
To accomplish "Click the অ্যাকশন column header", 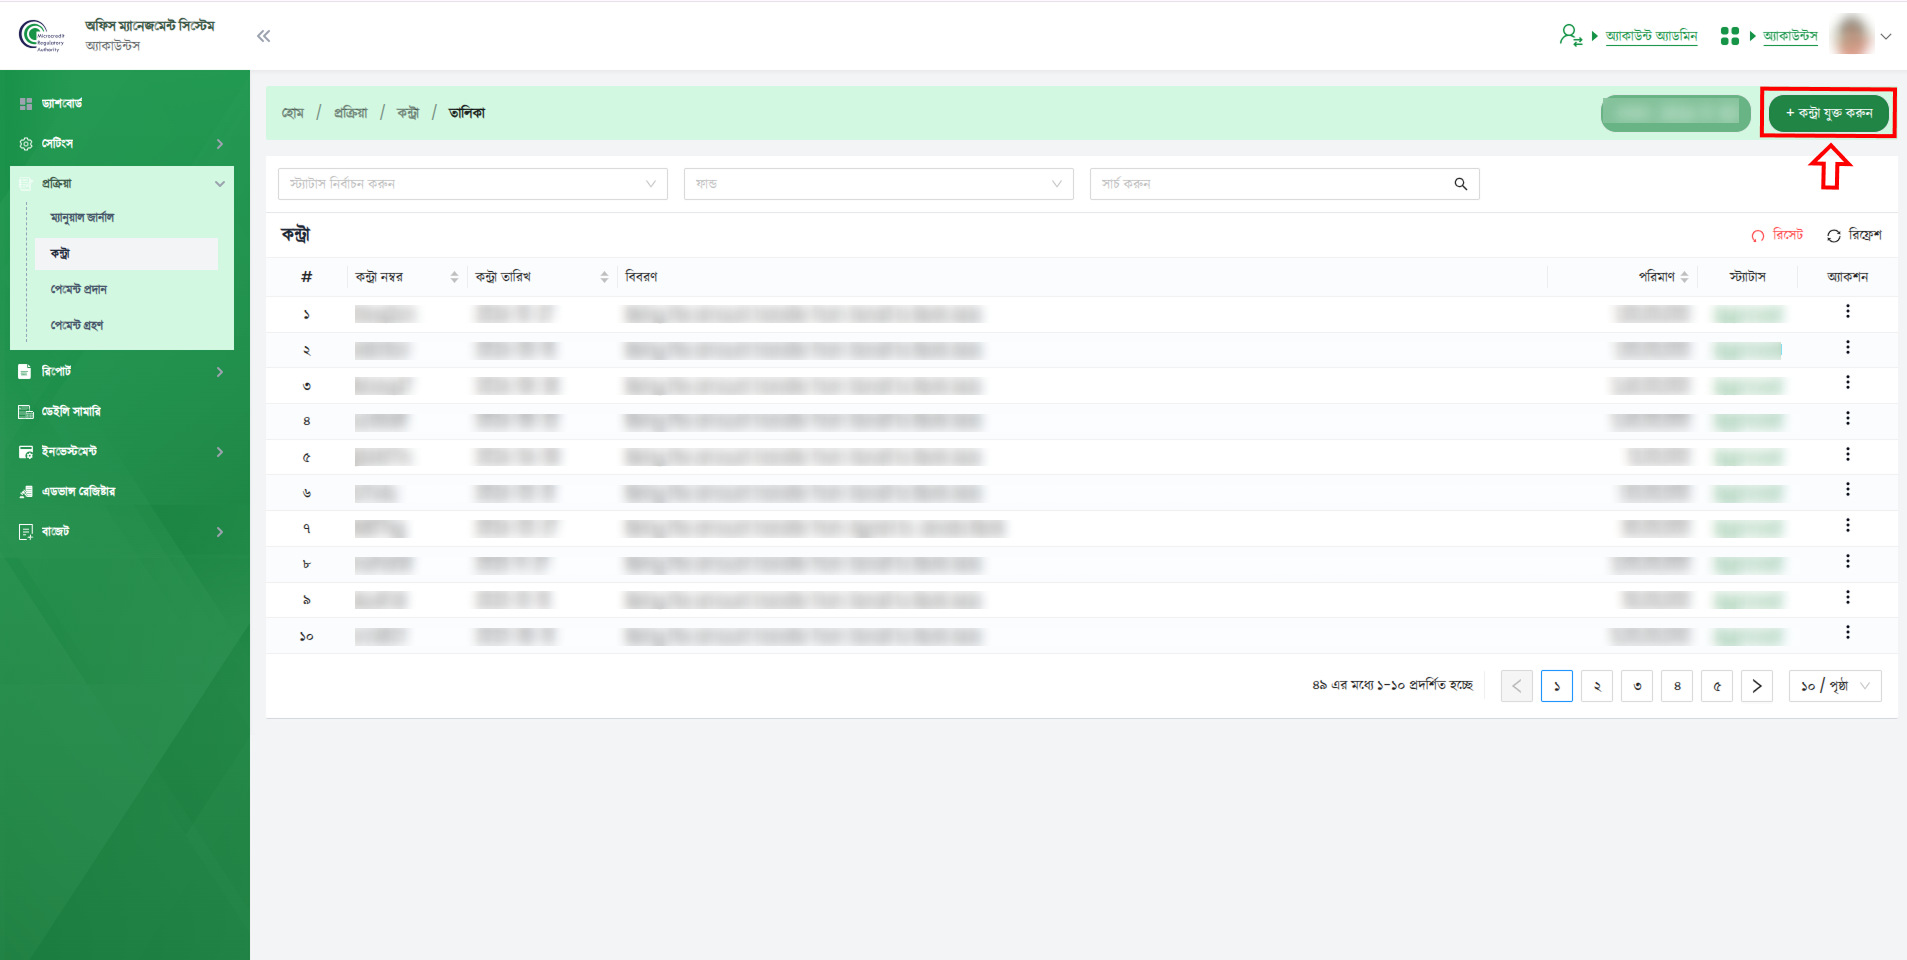I will [1847, 277].
